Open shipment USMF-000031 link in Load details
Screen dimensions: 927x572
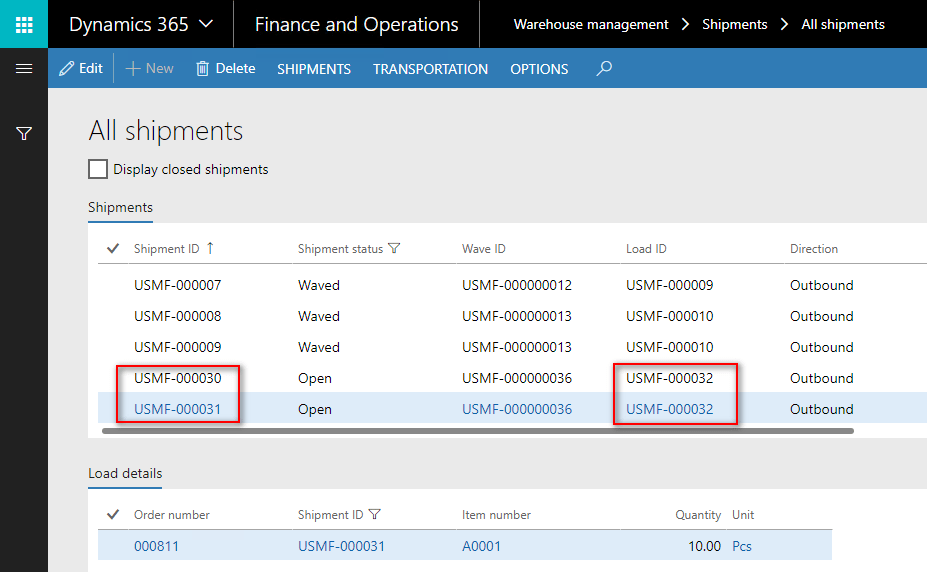(x=341, y=546)
